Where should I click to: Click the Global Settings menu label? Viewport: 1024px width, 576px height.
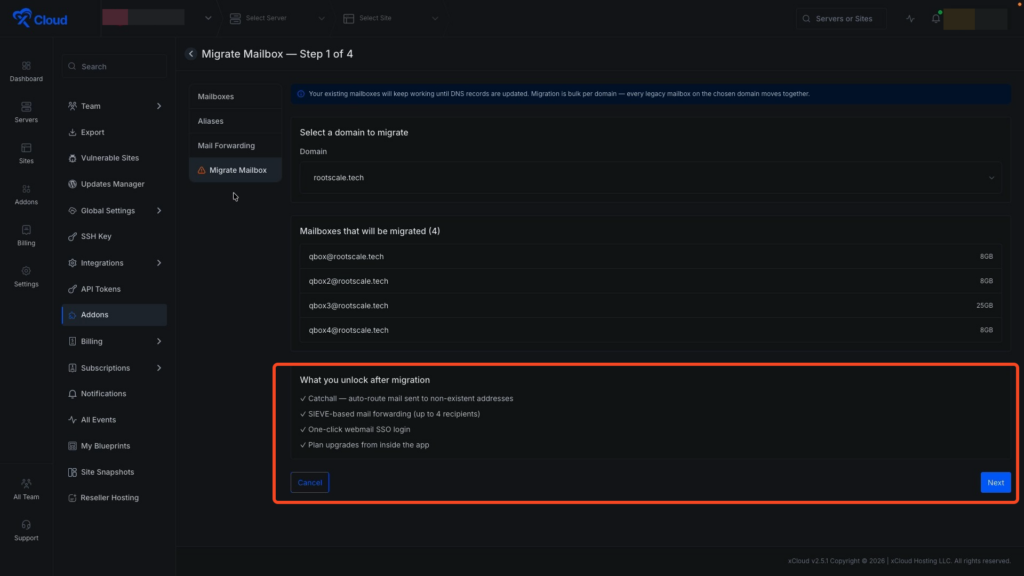coord(108,210)
